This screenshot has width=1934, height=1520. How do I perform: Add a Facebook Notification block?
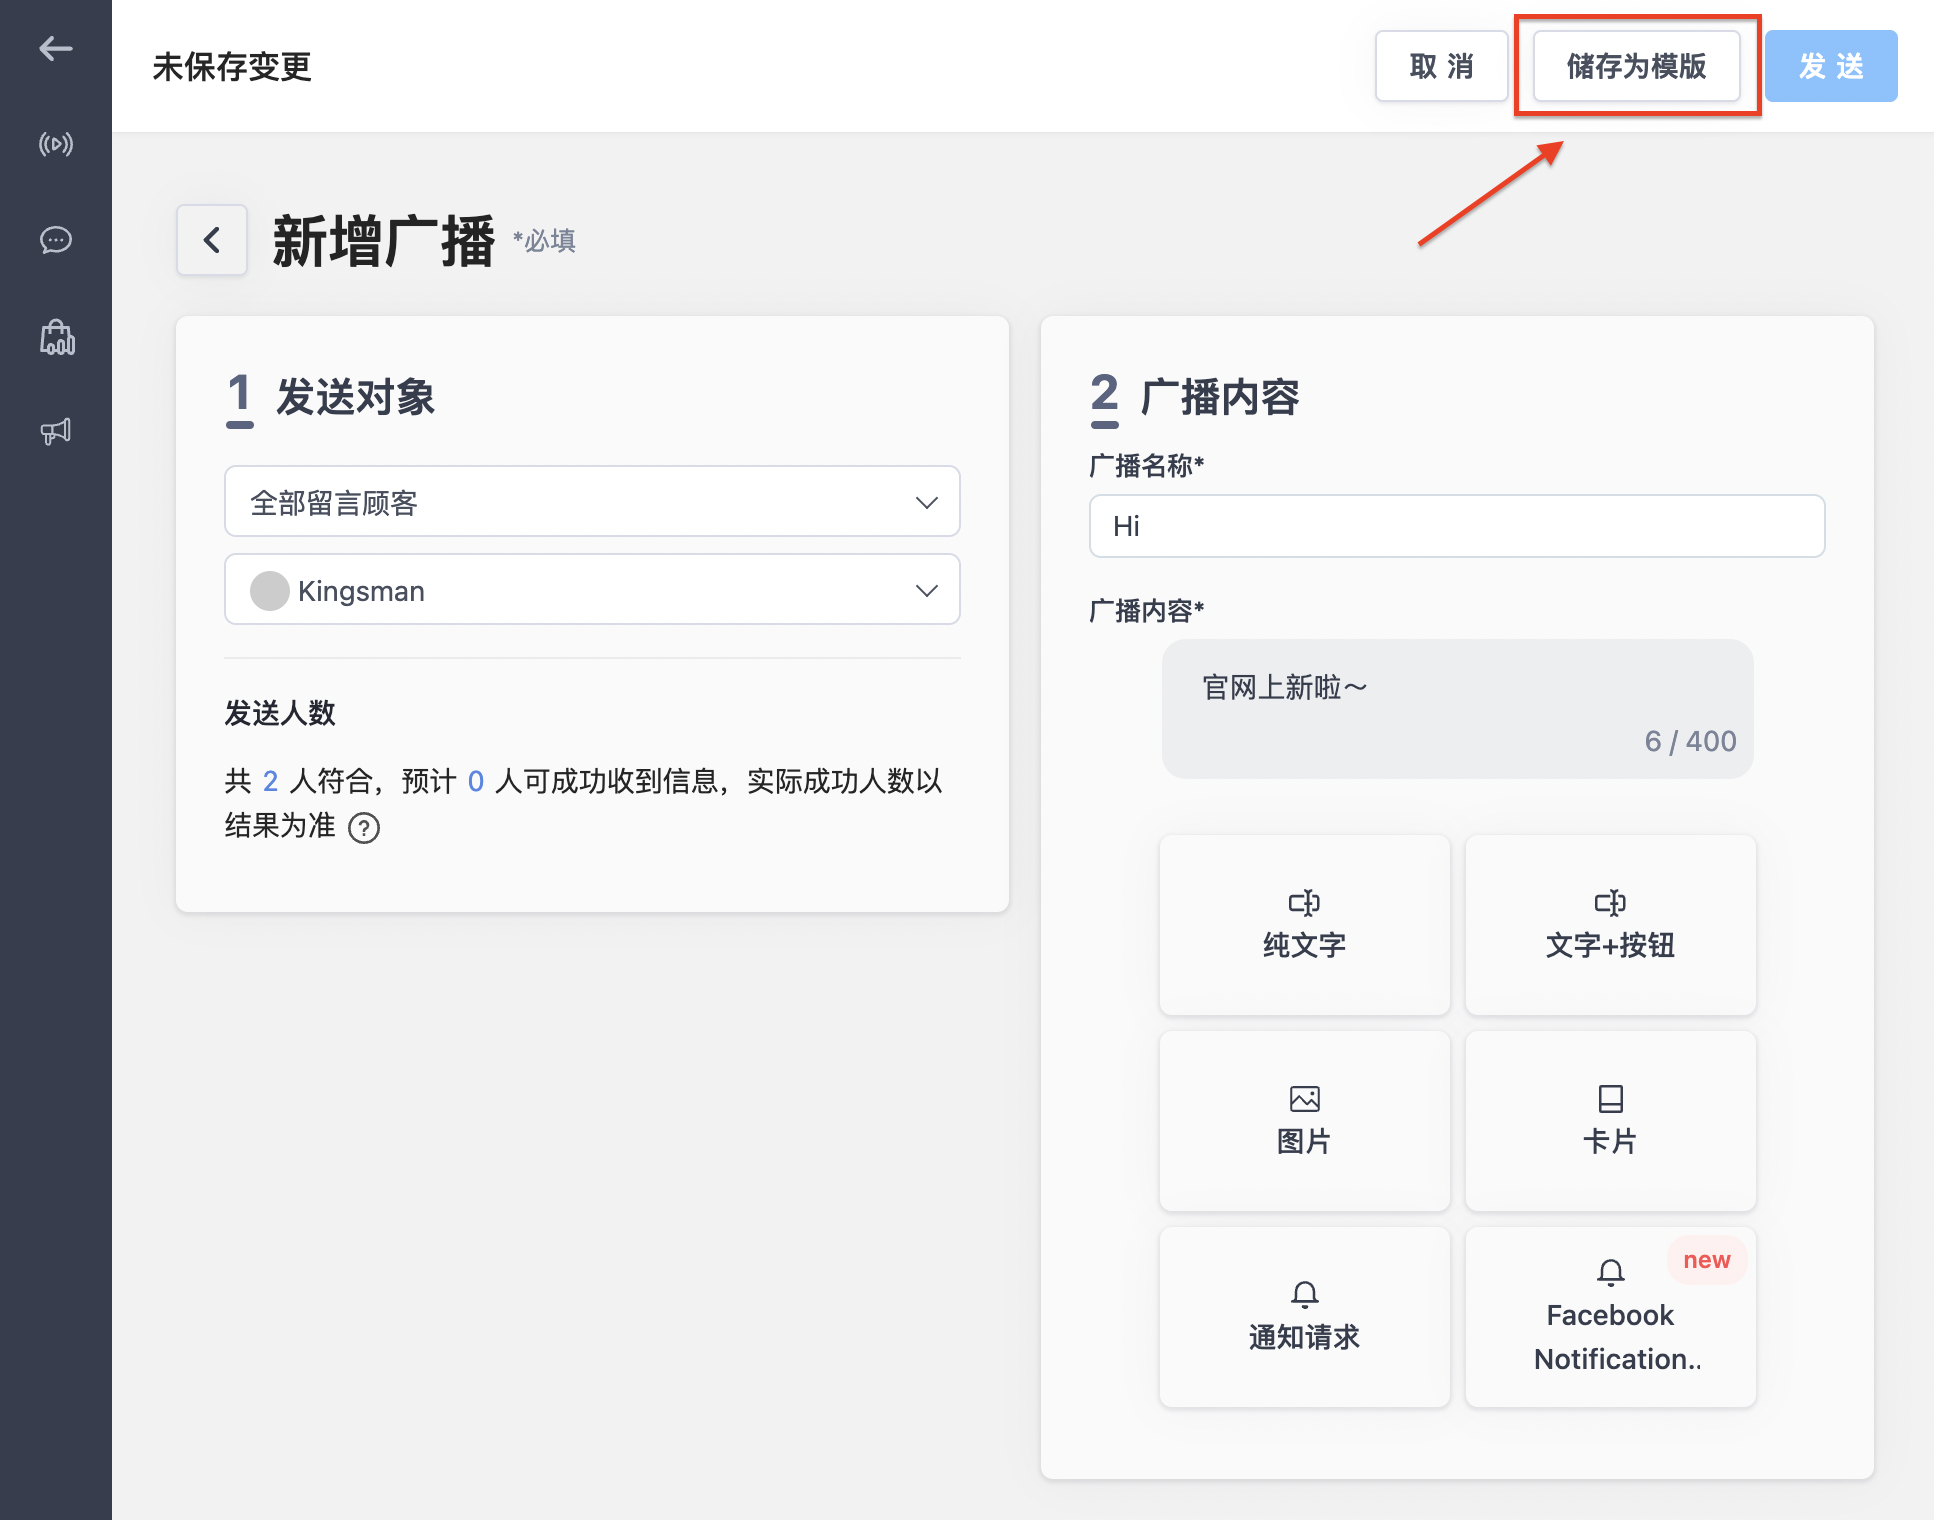(x=1610, y=1317)
